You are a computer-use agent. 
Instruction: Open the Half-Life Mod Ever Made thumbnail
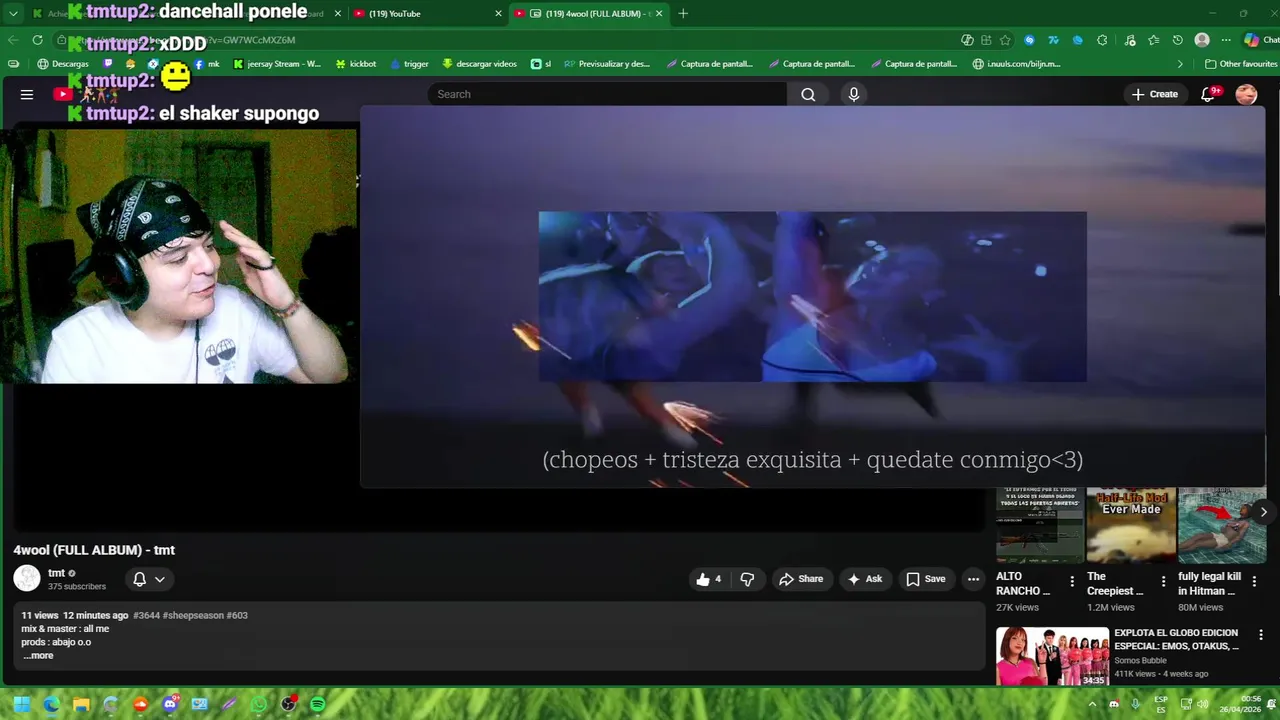[x=1131, y=526]
